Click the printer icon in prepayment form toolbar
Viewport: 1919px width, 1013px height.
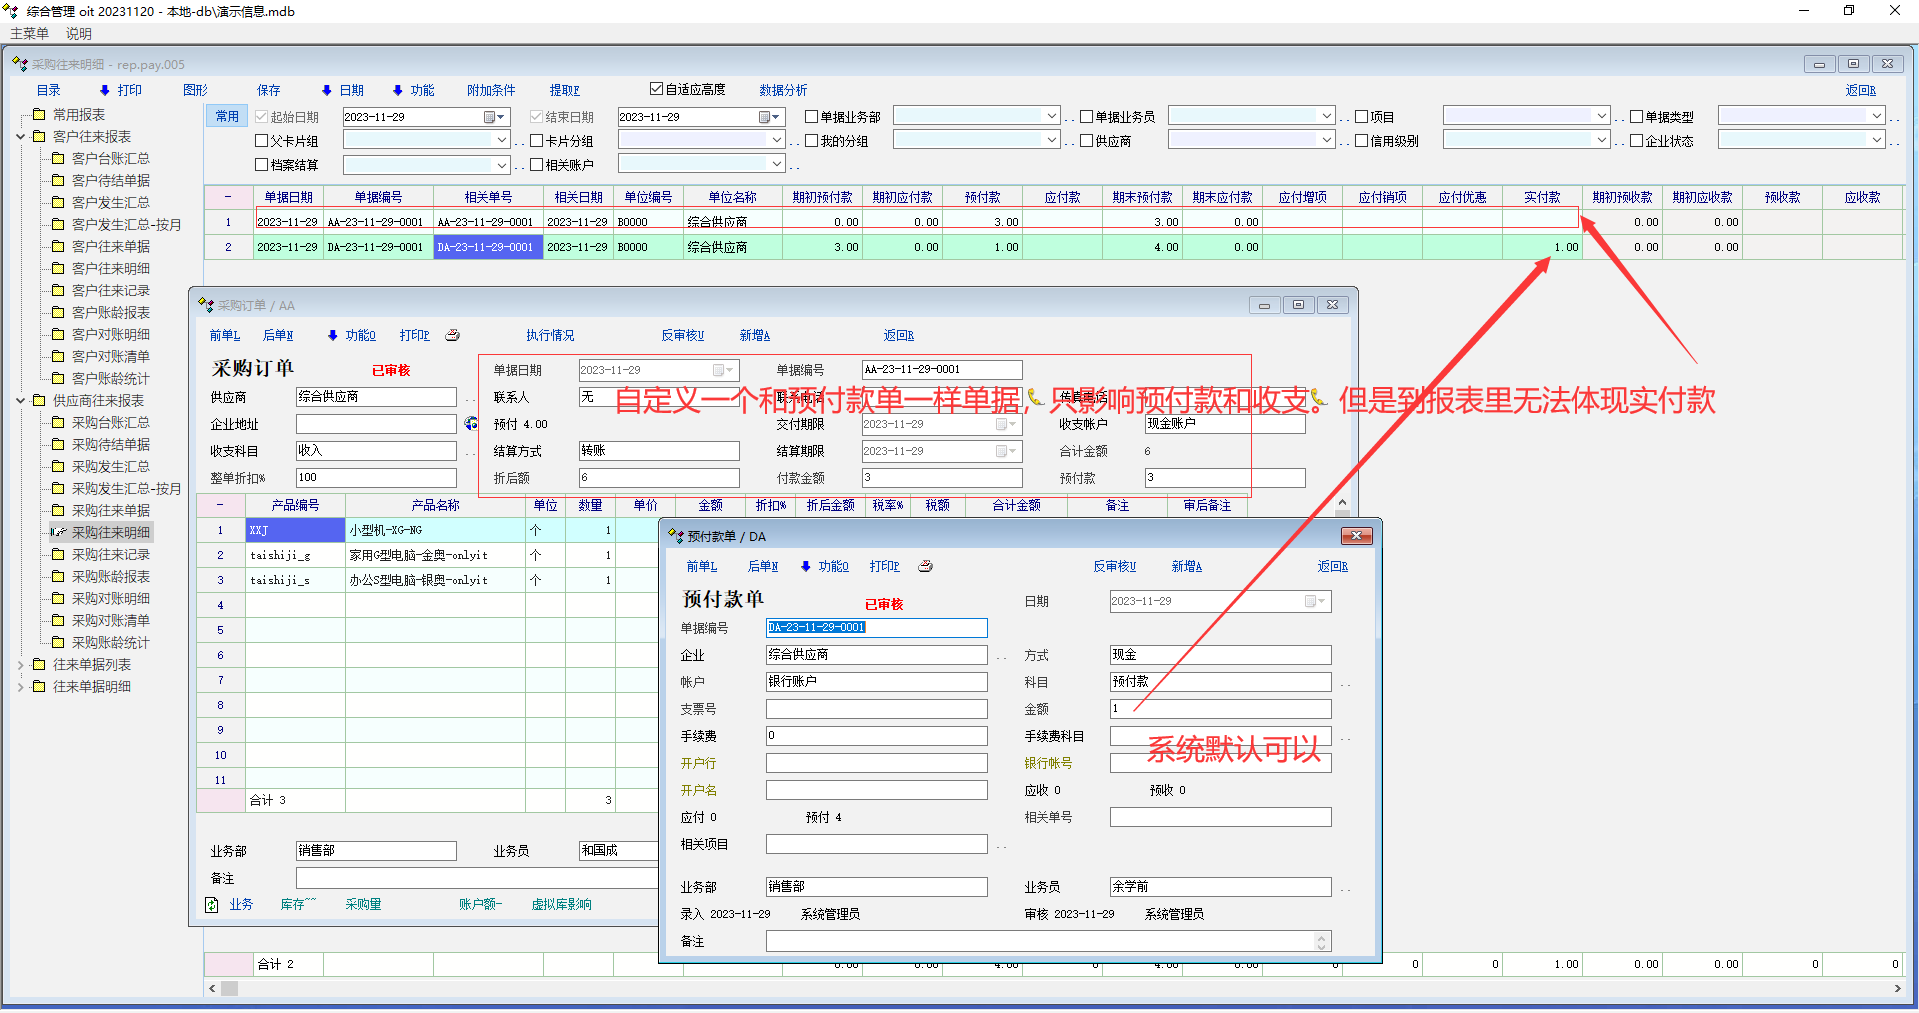pos(925,567)
